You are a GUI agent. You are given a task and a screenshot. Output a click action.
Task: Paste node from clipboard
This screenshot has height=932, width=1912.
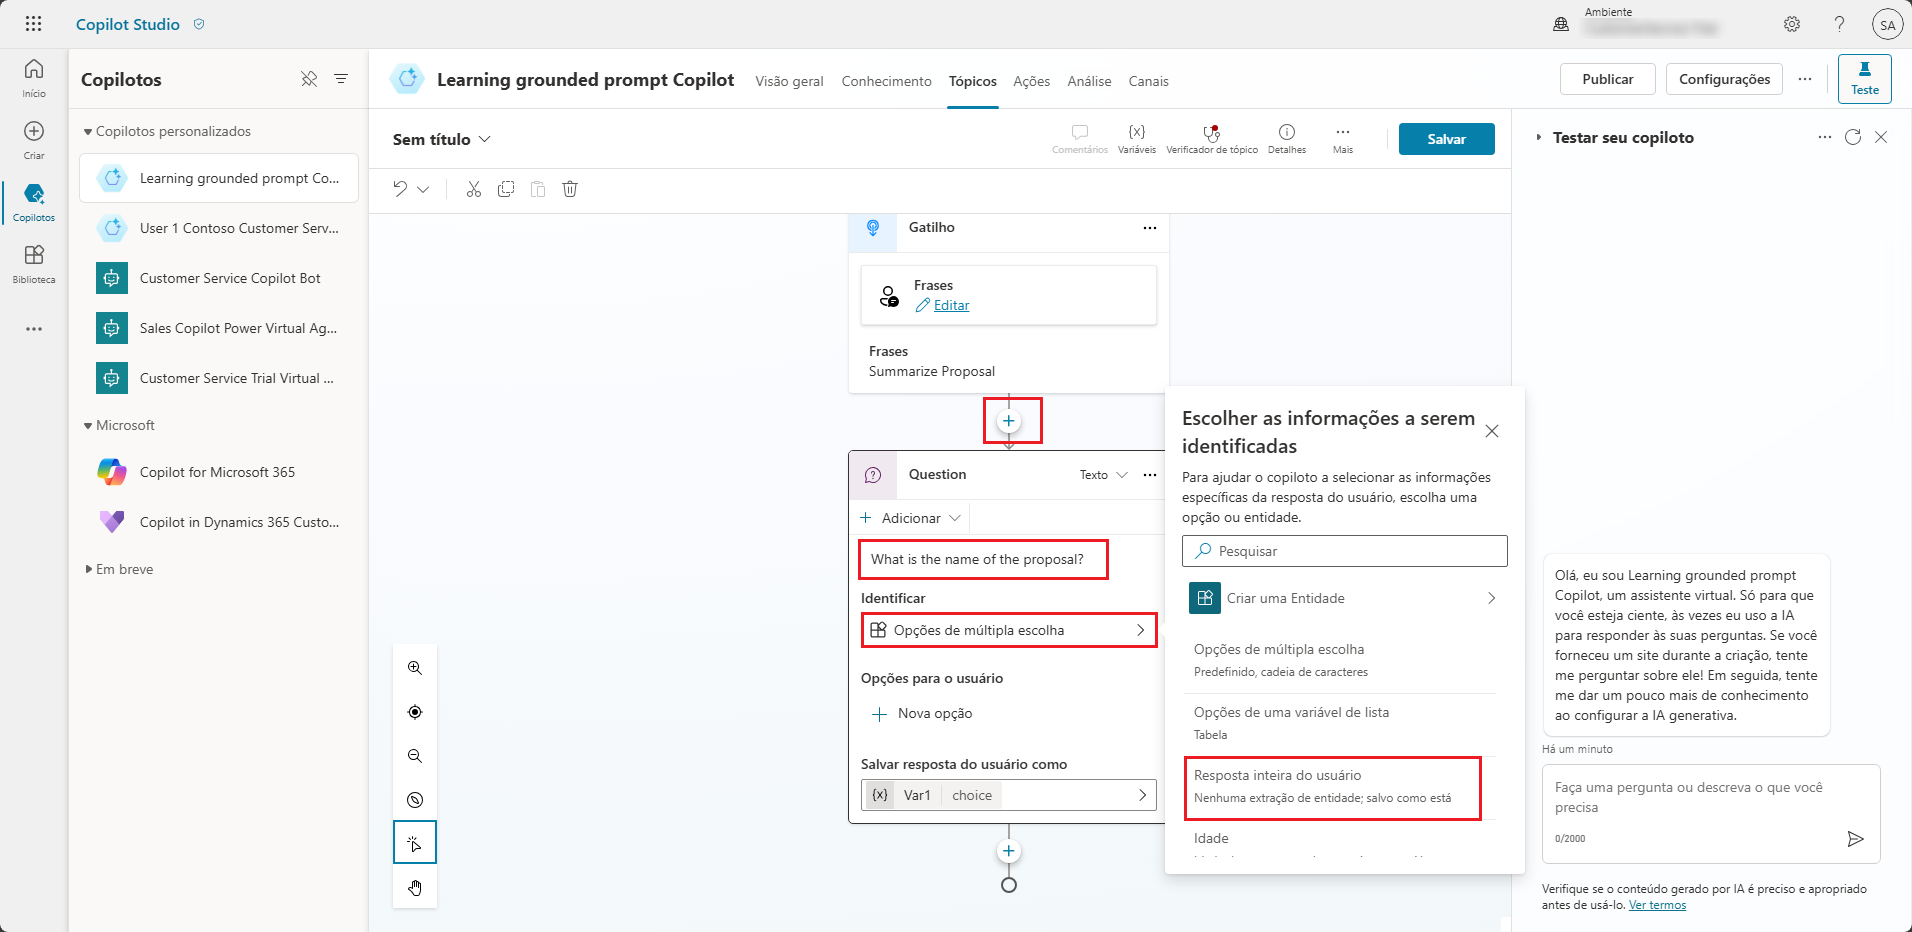tap(538, 189)
